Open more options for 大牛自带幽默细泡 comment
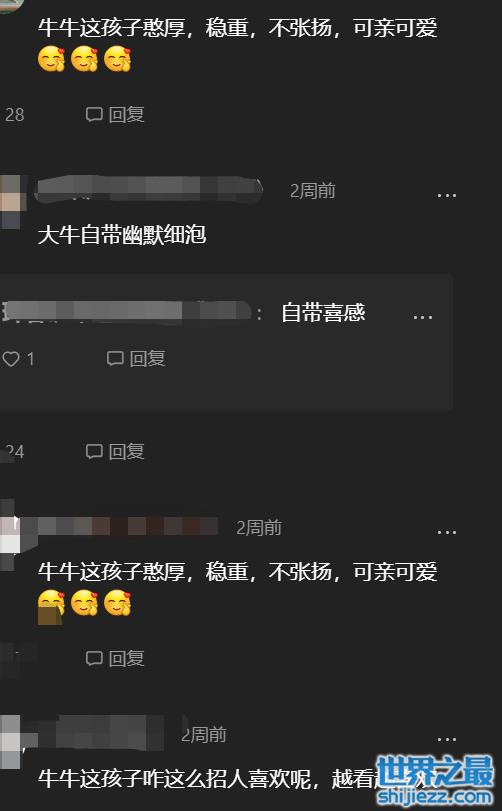 [447, 196]
